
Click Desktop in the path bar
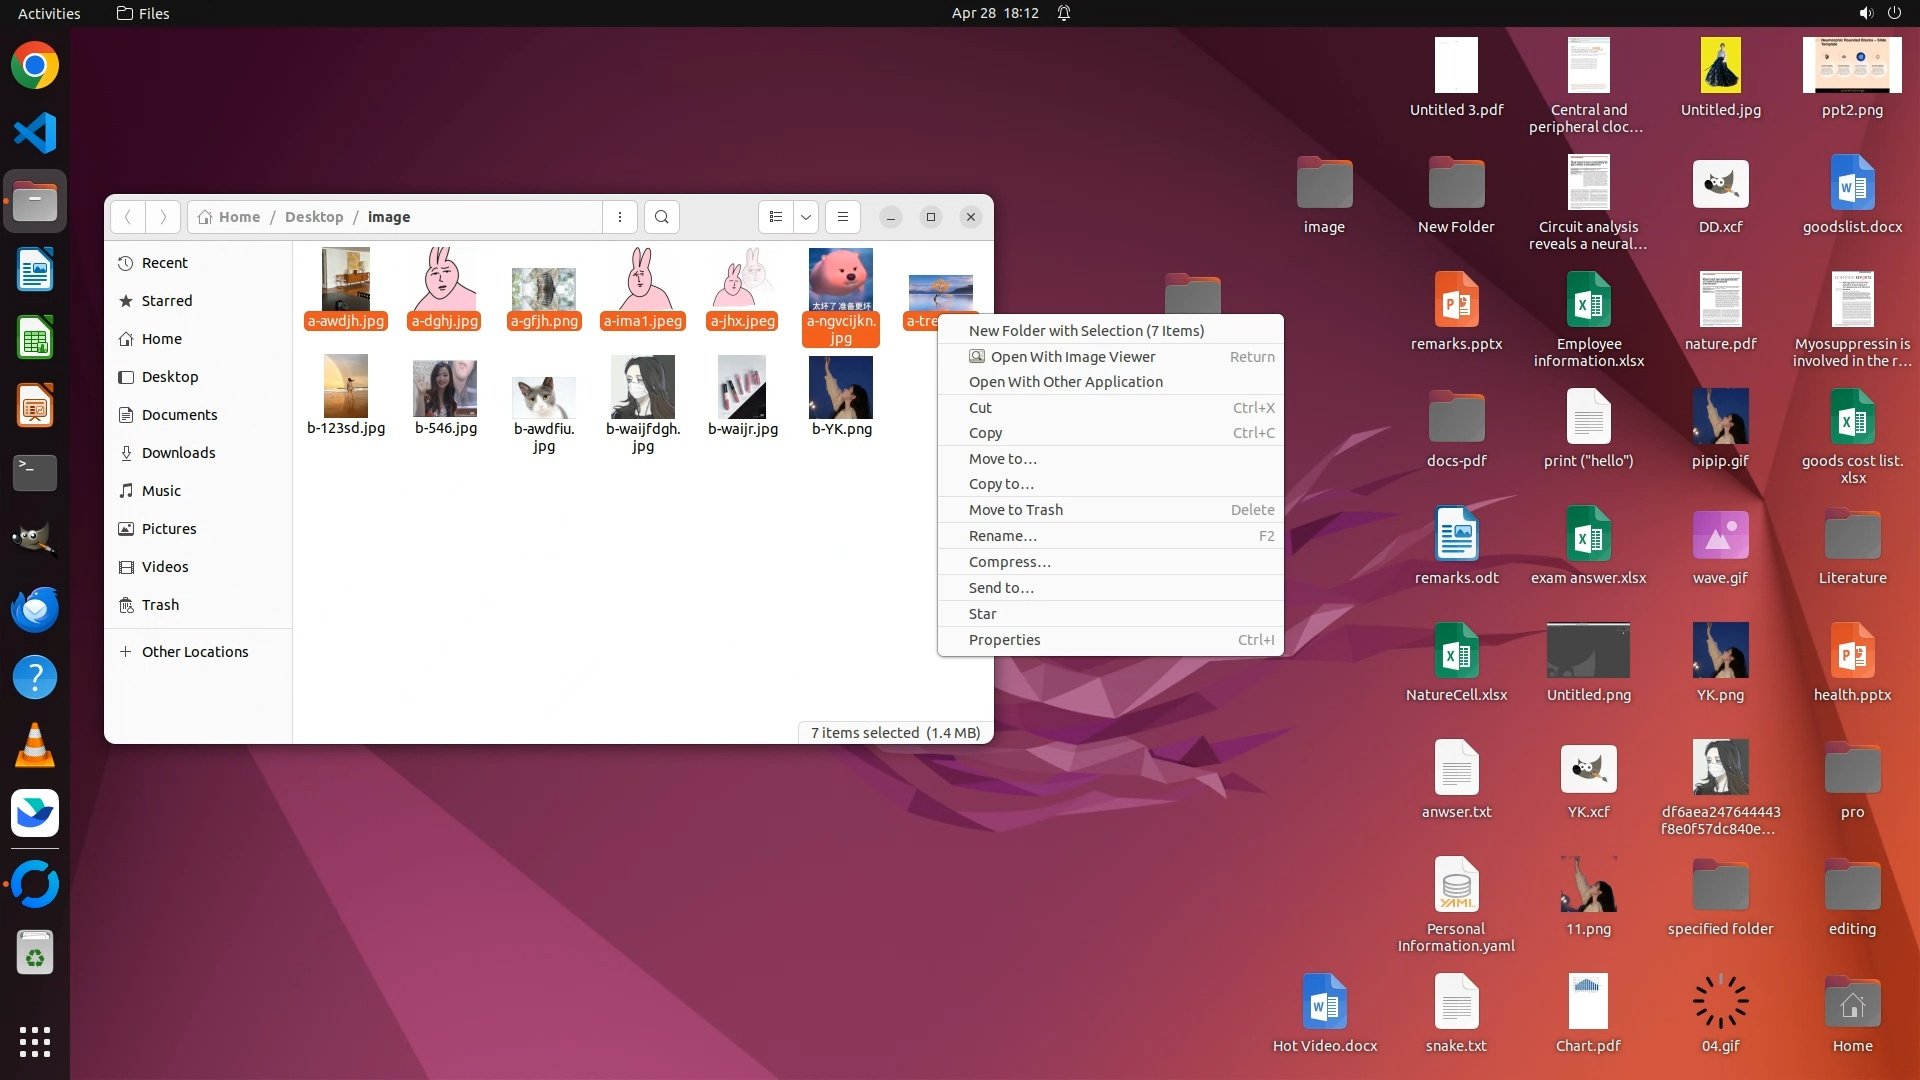313,217
